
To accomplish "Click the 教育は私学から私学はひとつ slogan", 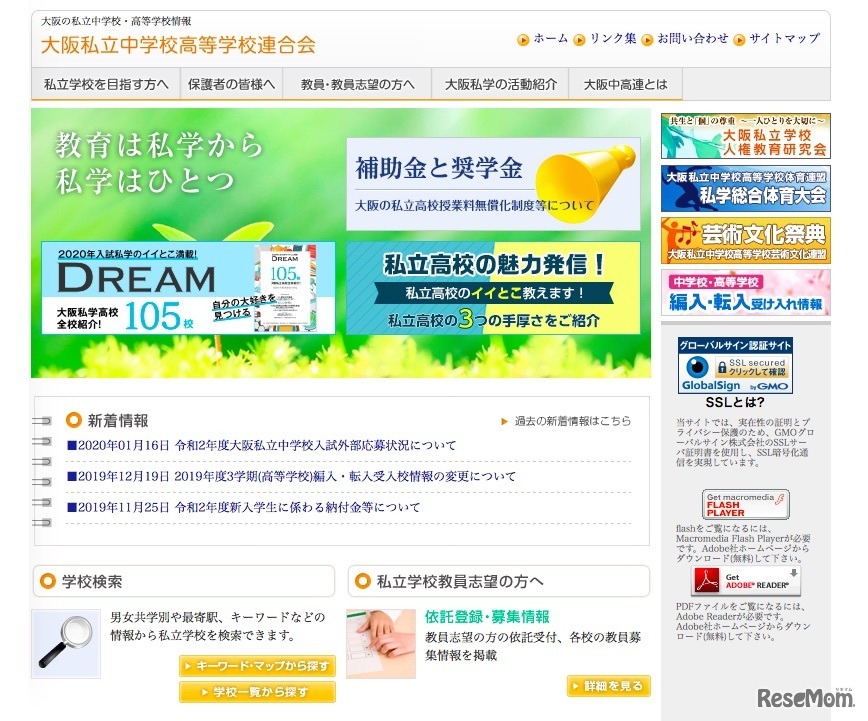I will tap(159, 162).
